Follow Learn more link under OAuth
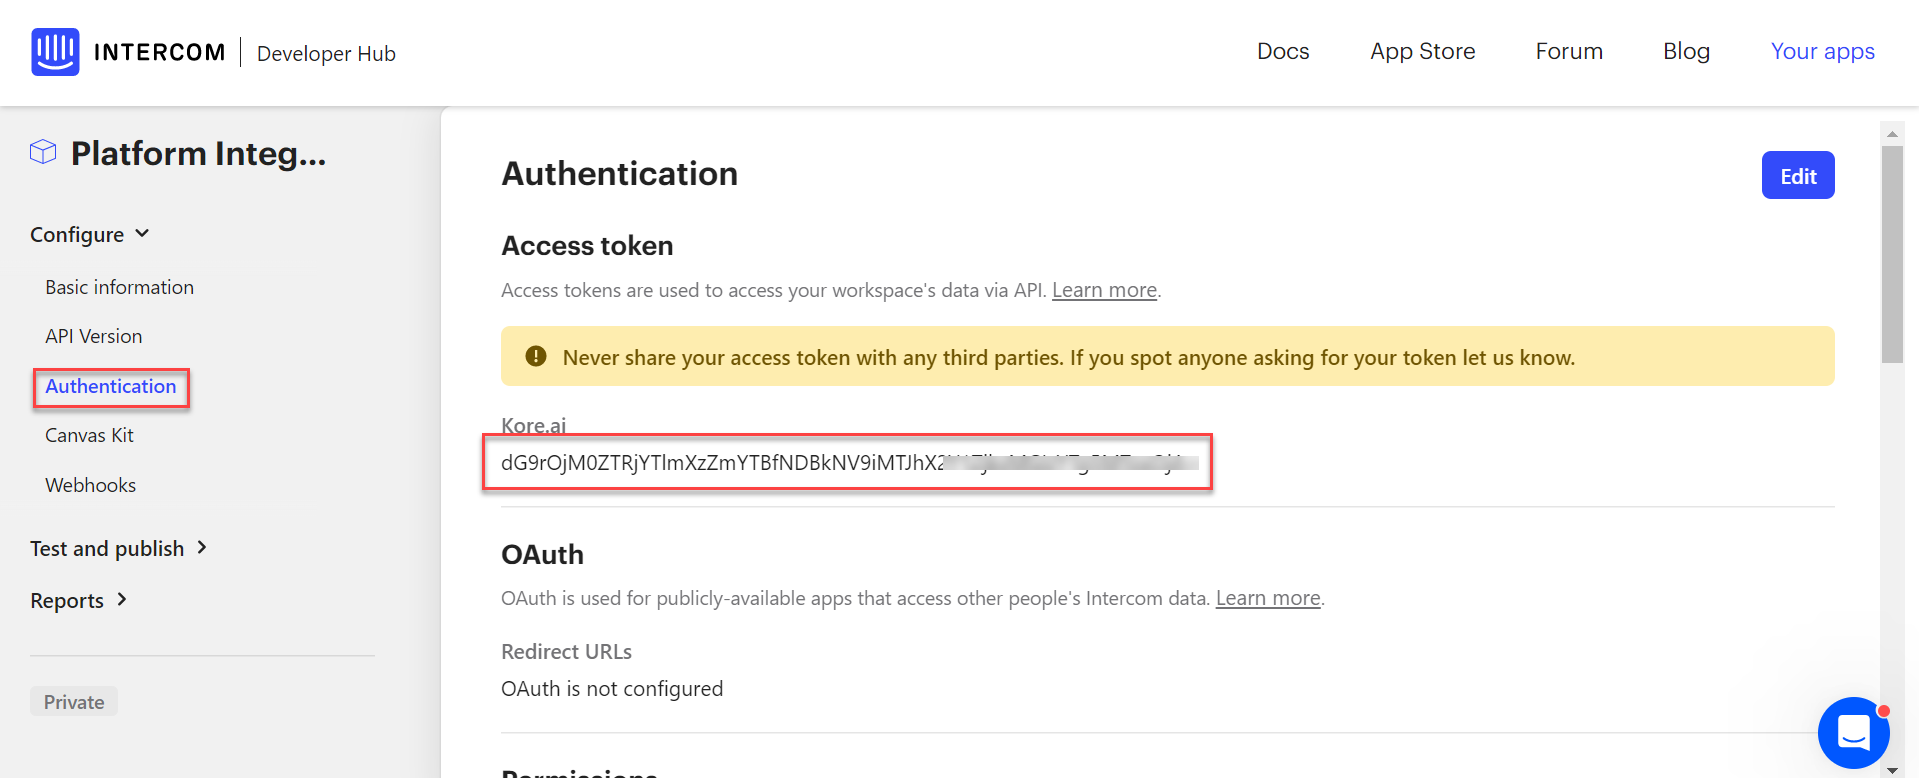This screenshot has height=778, width=1919. [1268, 598]
